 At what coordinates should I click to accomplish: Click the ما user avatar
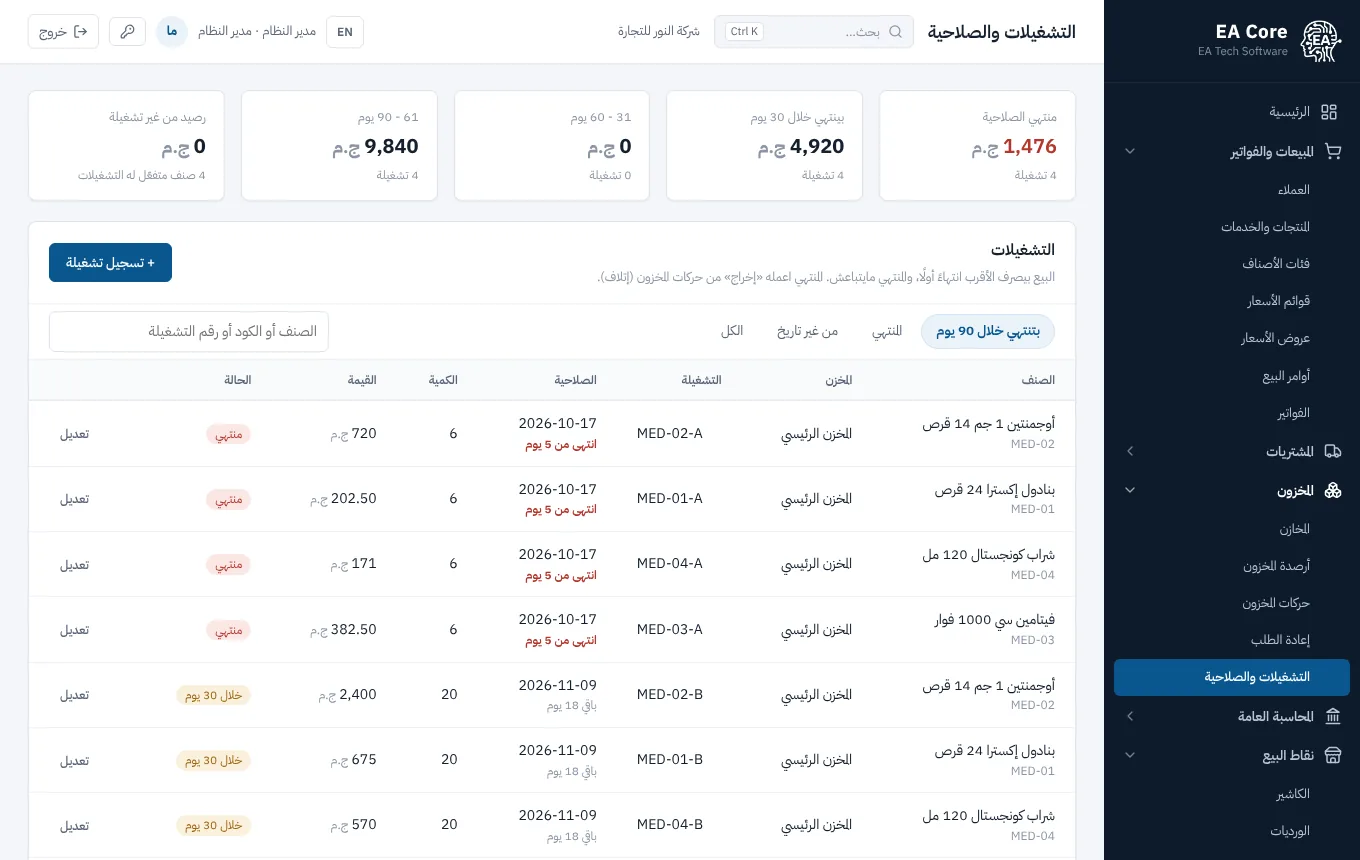coord(172,32)
